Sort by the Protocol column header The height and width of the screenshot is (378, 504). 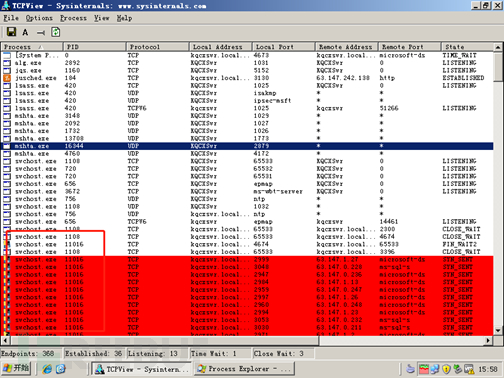pyautogui.click(x=158, y=47)
